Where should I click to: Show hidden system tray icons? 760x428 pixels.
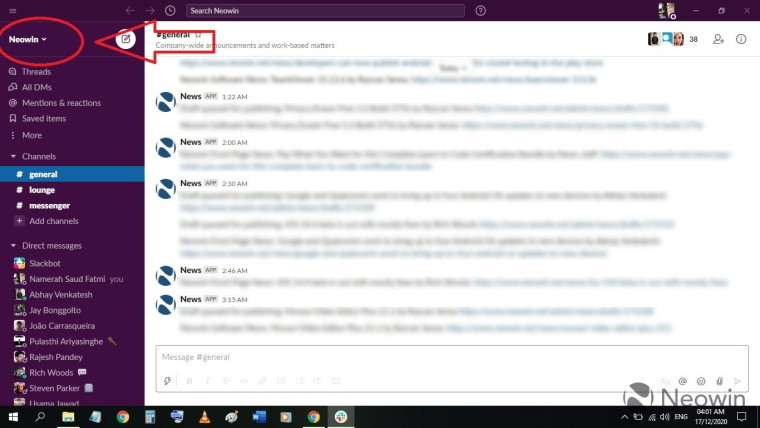click(625, 417)
